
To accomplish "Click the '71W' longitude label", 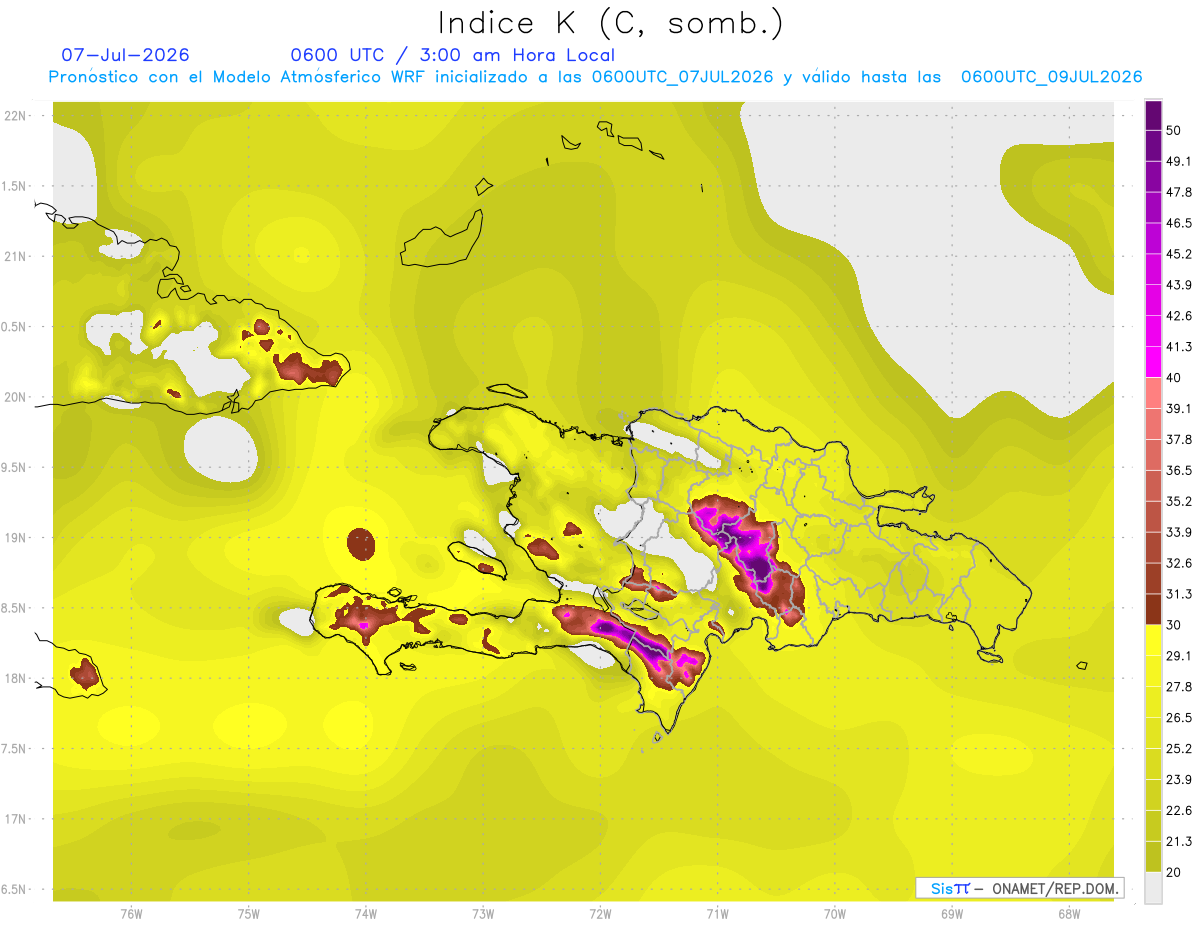I will coord(717,914).
